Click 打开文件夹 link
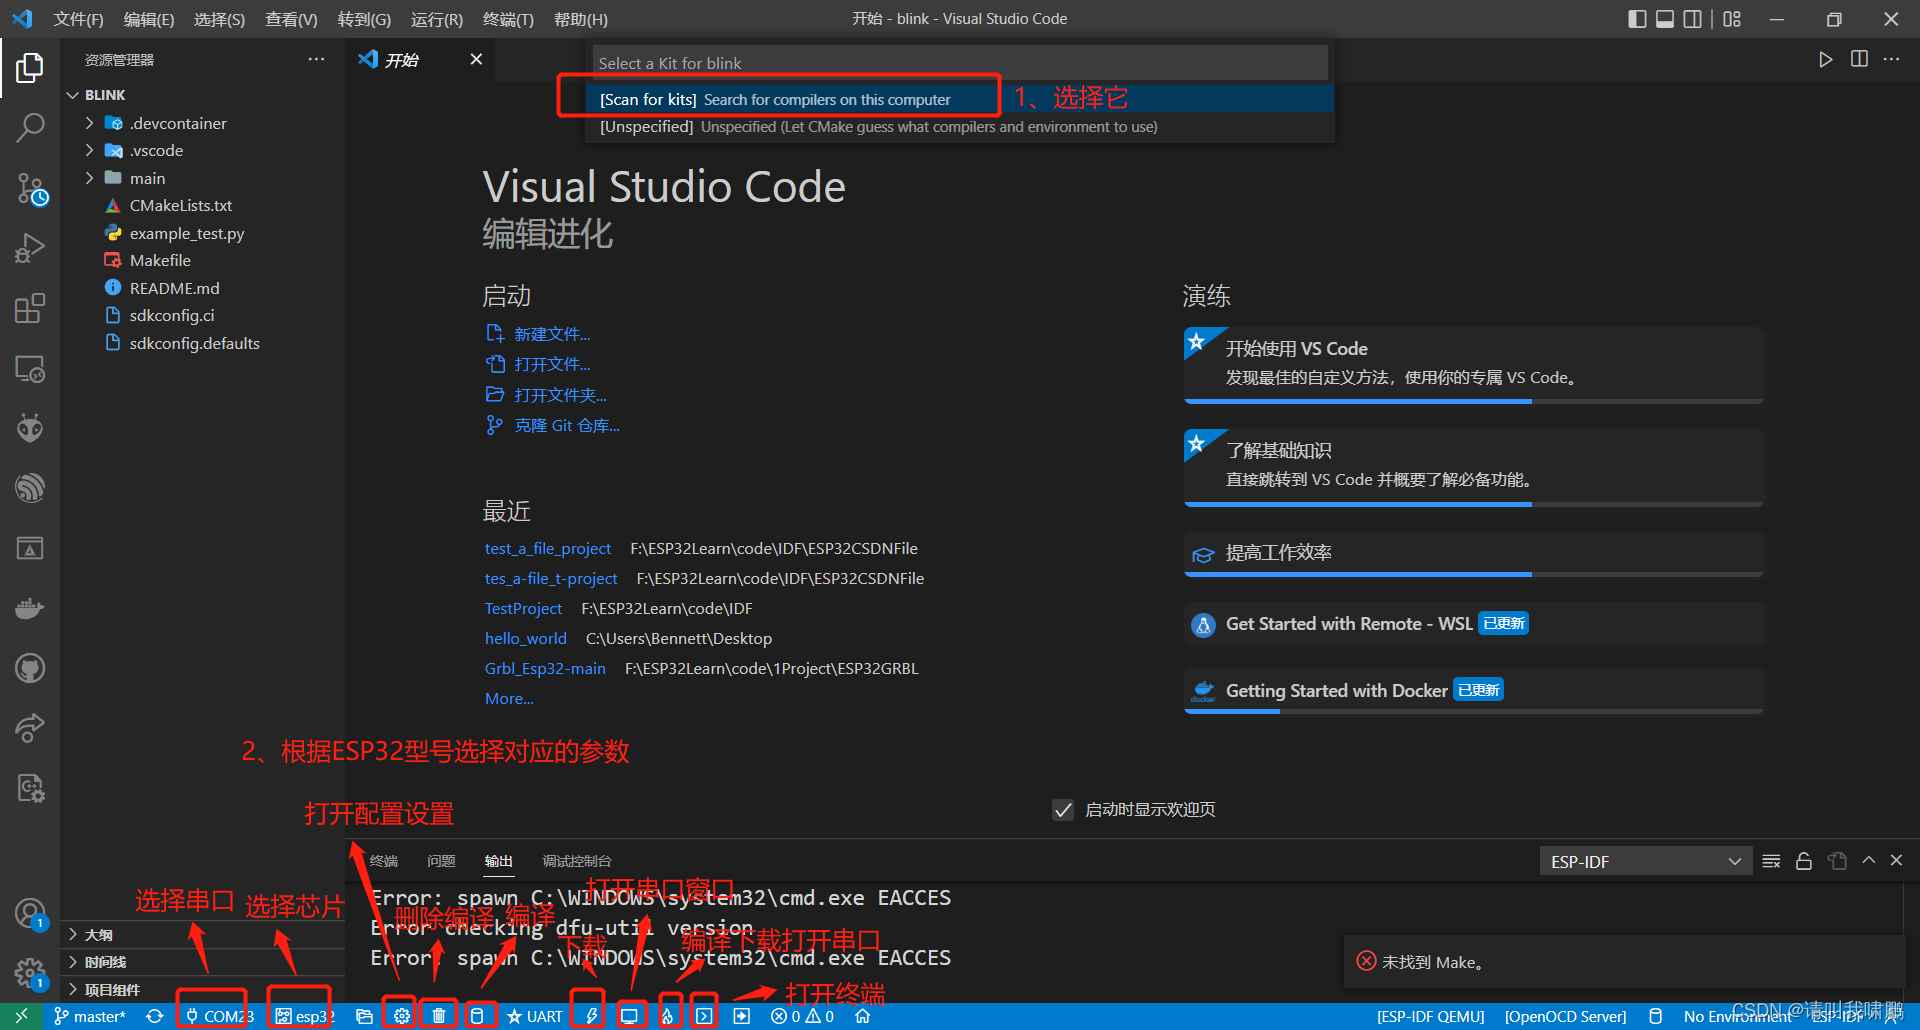This screenshot has width=1920, height=1030. coord(560,395)
